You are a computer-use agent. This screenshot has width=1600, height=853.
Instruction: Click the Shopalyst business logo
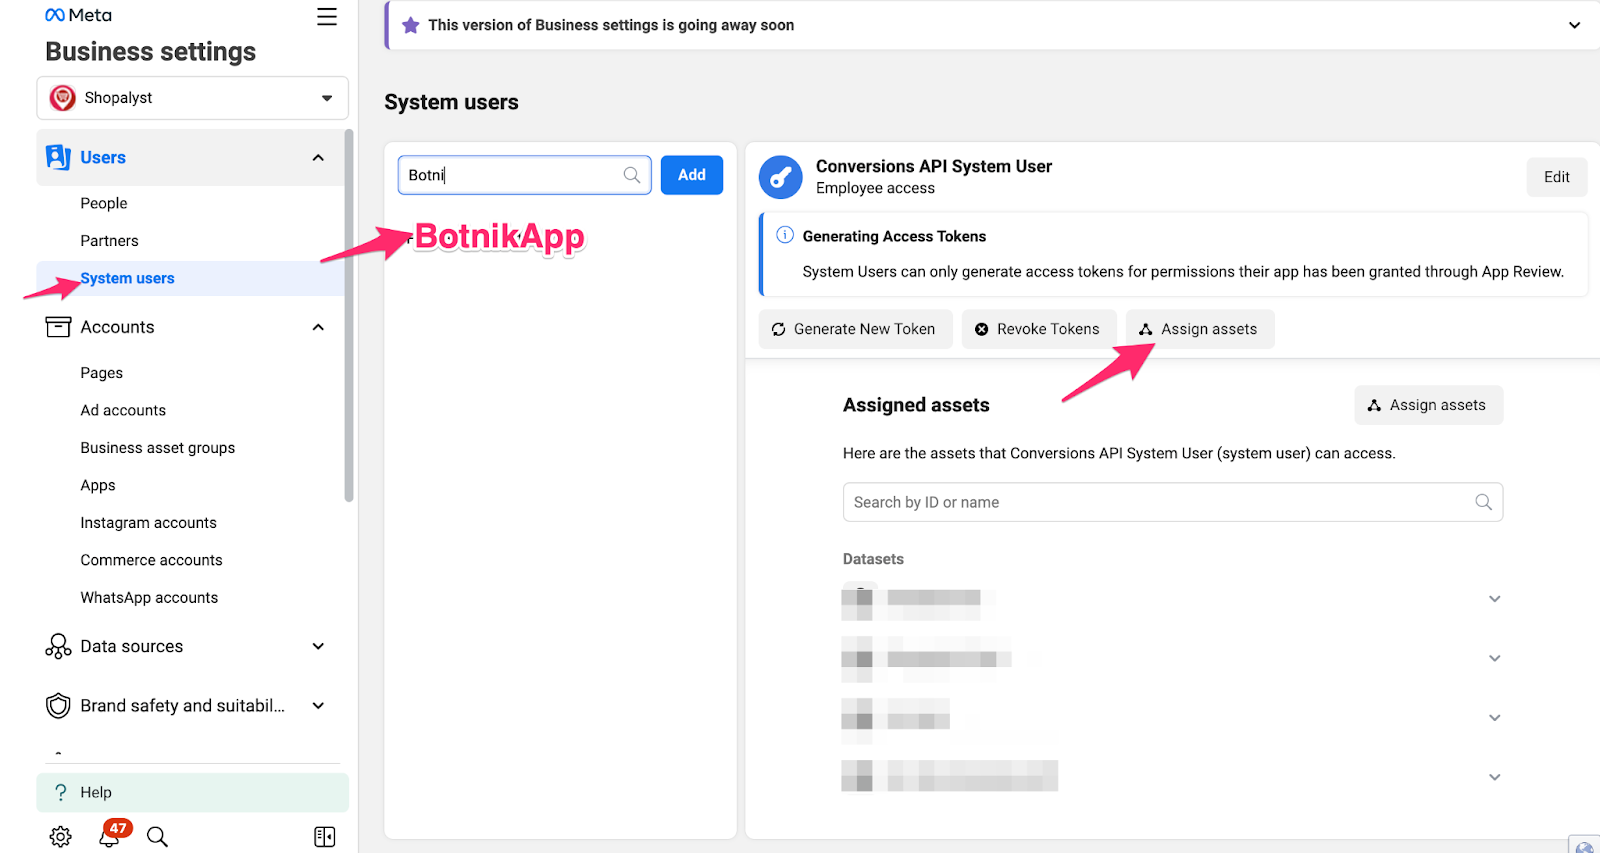(63, 98)
